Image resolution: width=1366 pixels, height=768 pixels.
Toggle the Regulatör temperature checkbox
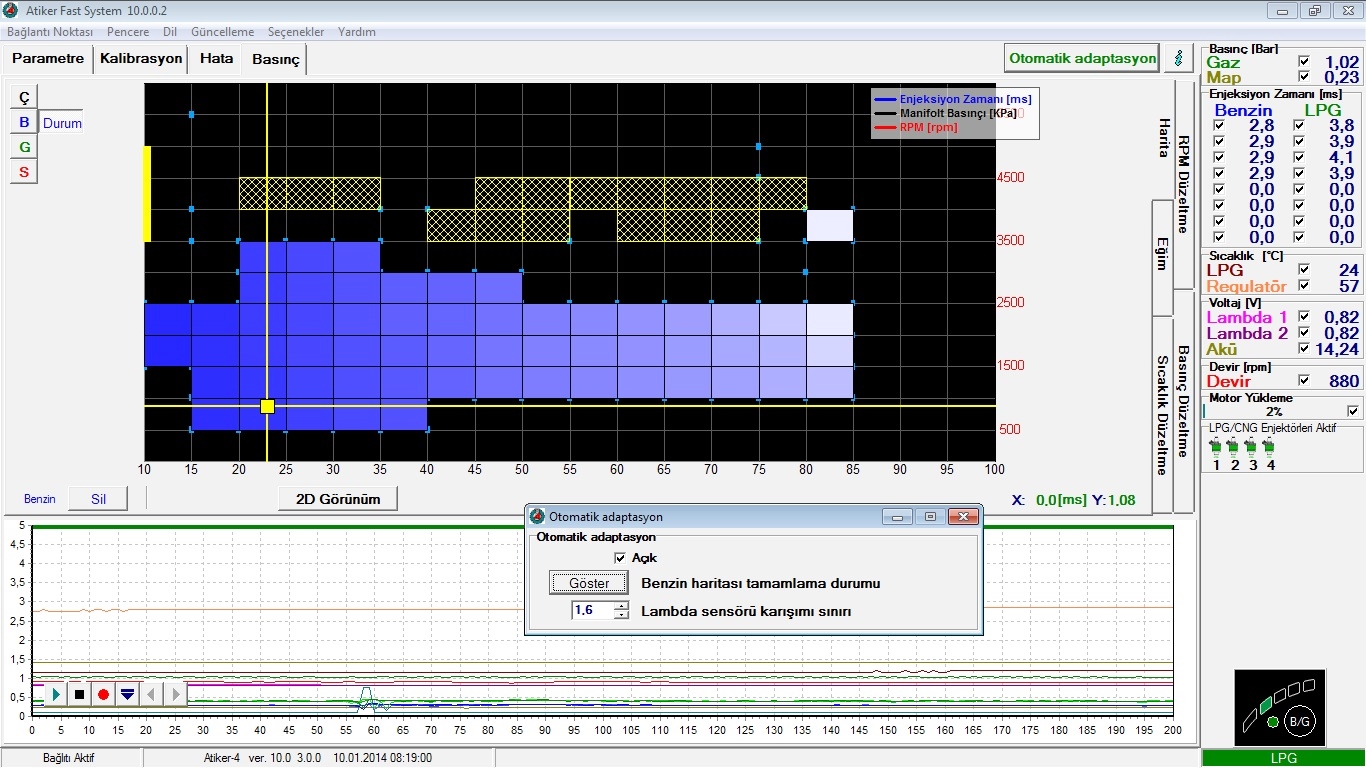1305,286
